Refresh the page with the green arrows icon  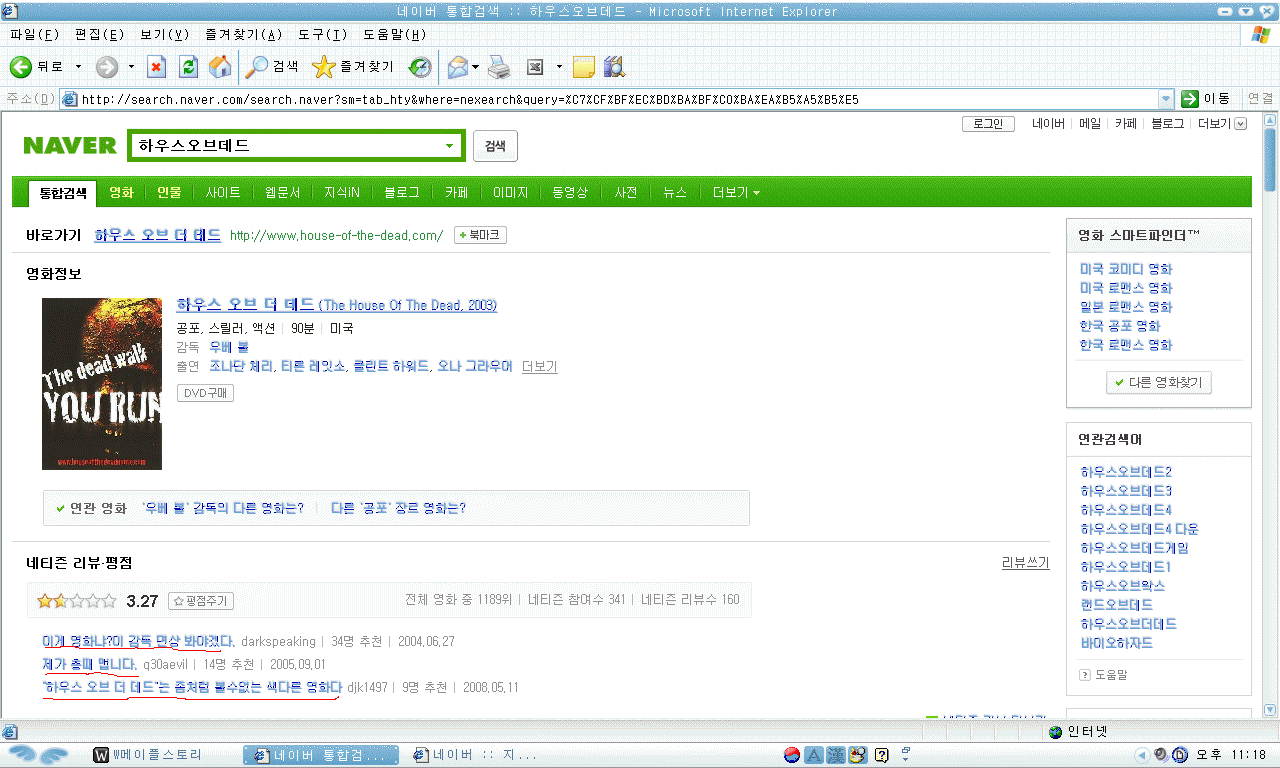188,67
